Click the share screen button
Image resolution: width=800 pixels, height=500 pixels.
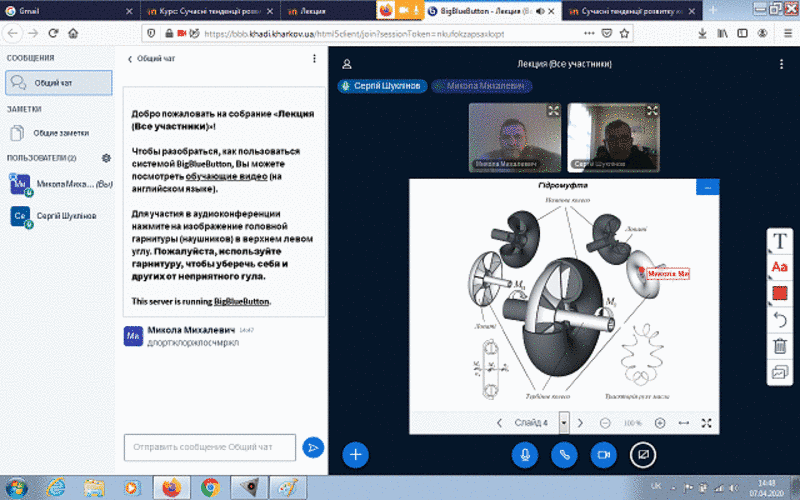pyautogui.click(x=643, y=454)
